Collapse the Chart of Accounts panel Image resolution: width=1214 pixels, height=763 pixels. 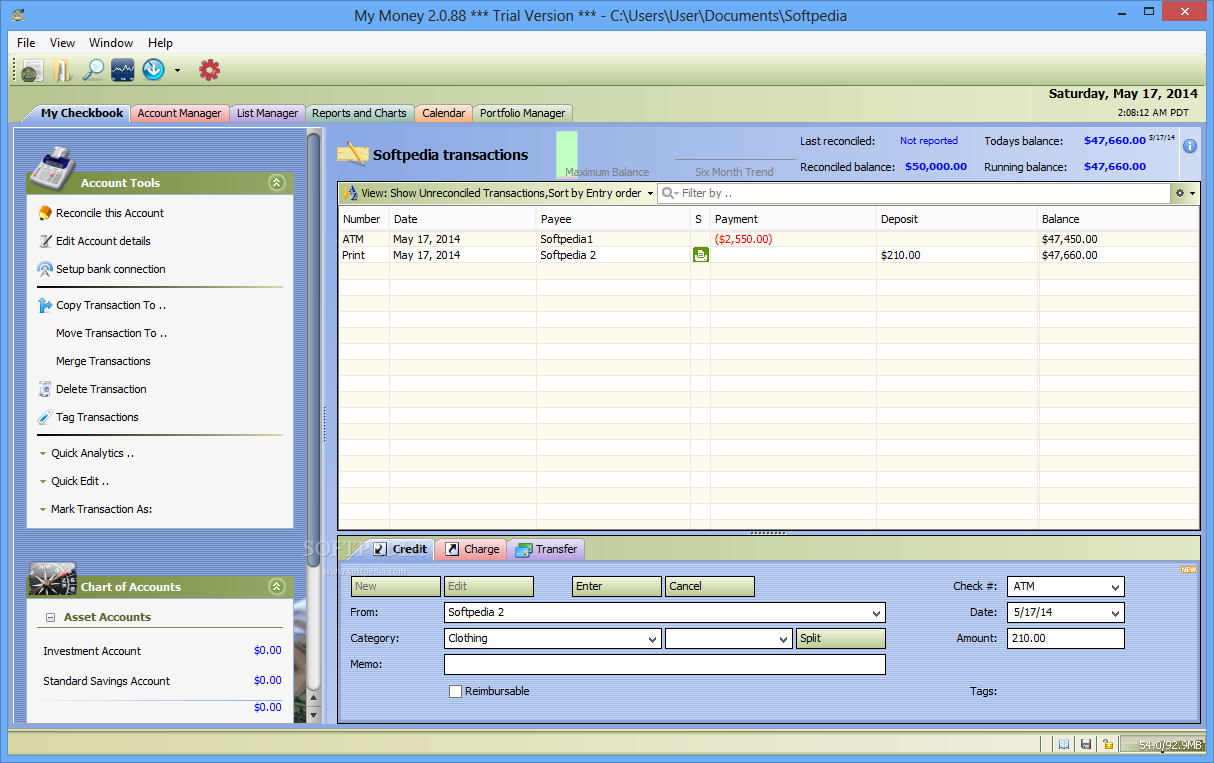click(277, 587)
